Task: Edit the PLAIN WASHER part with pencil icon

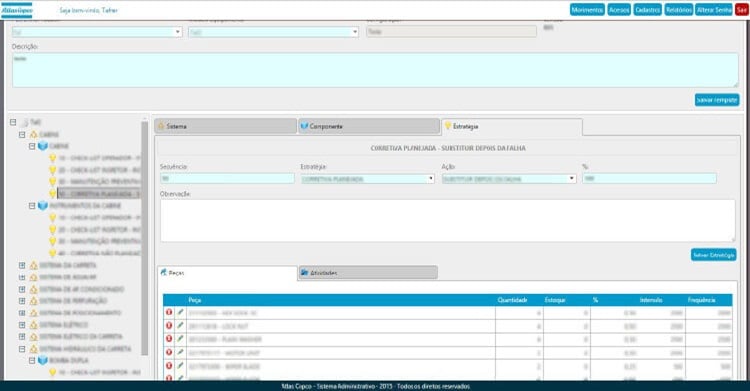Action: (x=180, y=339)
